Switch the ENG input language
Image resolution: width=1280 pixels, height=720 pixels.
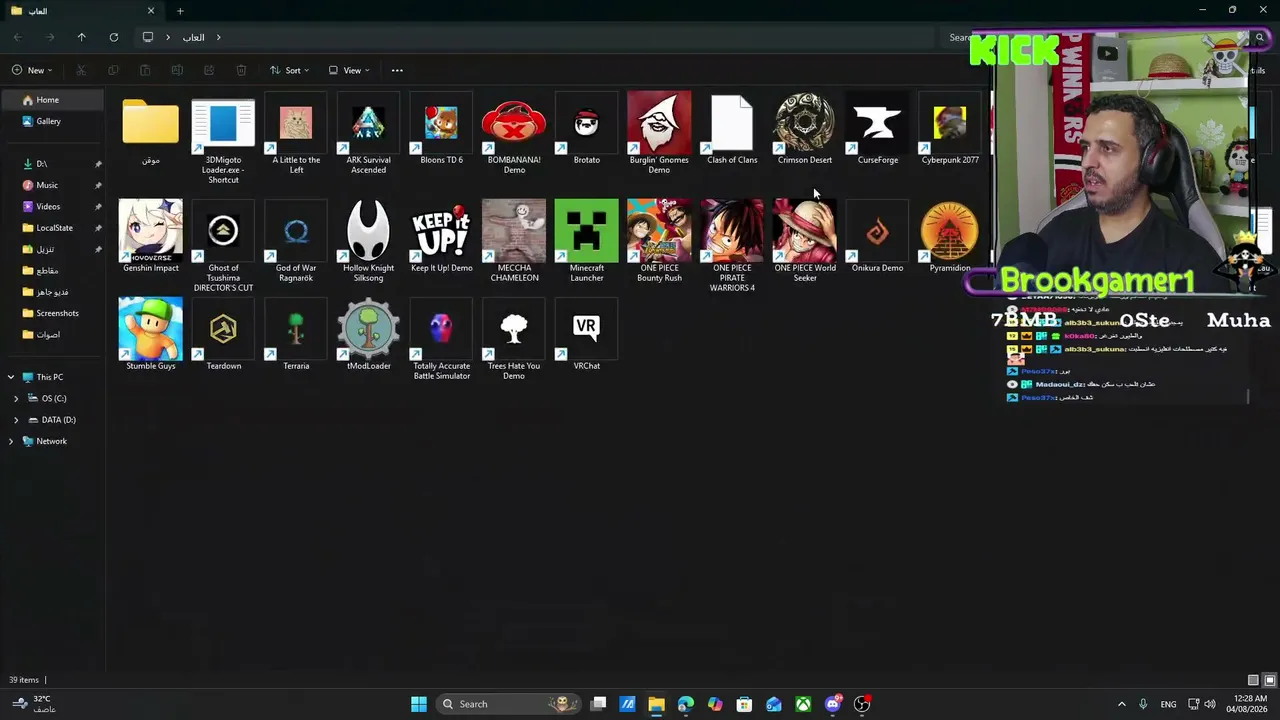[x=1168, y=704]
